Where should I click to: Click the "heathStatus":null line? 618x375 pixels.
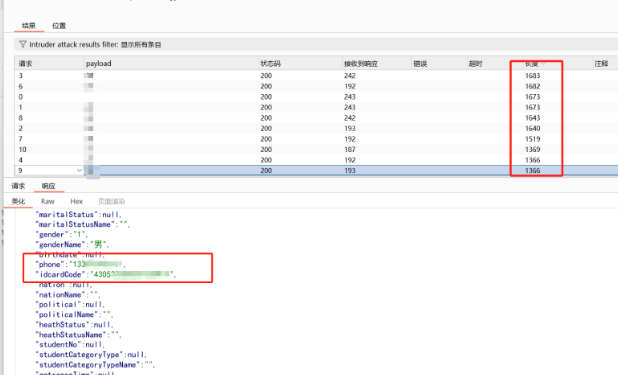[74, 325]
